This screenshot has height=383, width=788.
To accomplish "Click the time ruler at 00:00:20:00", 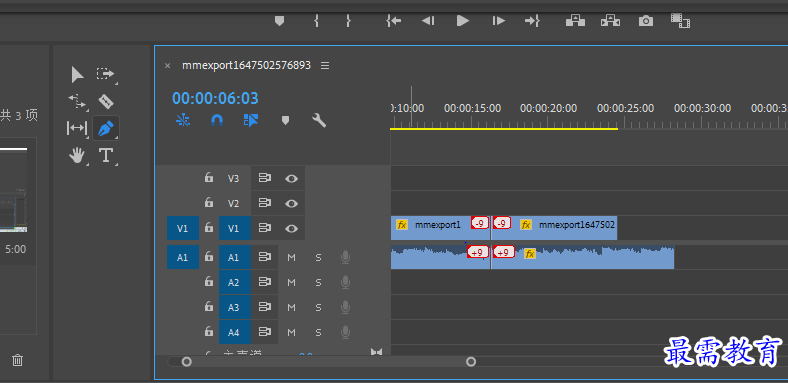I will coord(548,108).
